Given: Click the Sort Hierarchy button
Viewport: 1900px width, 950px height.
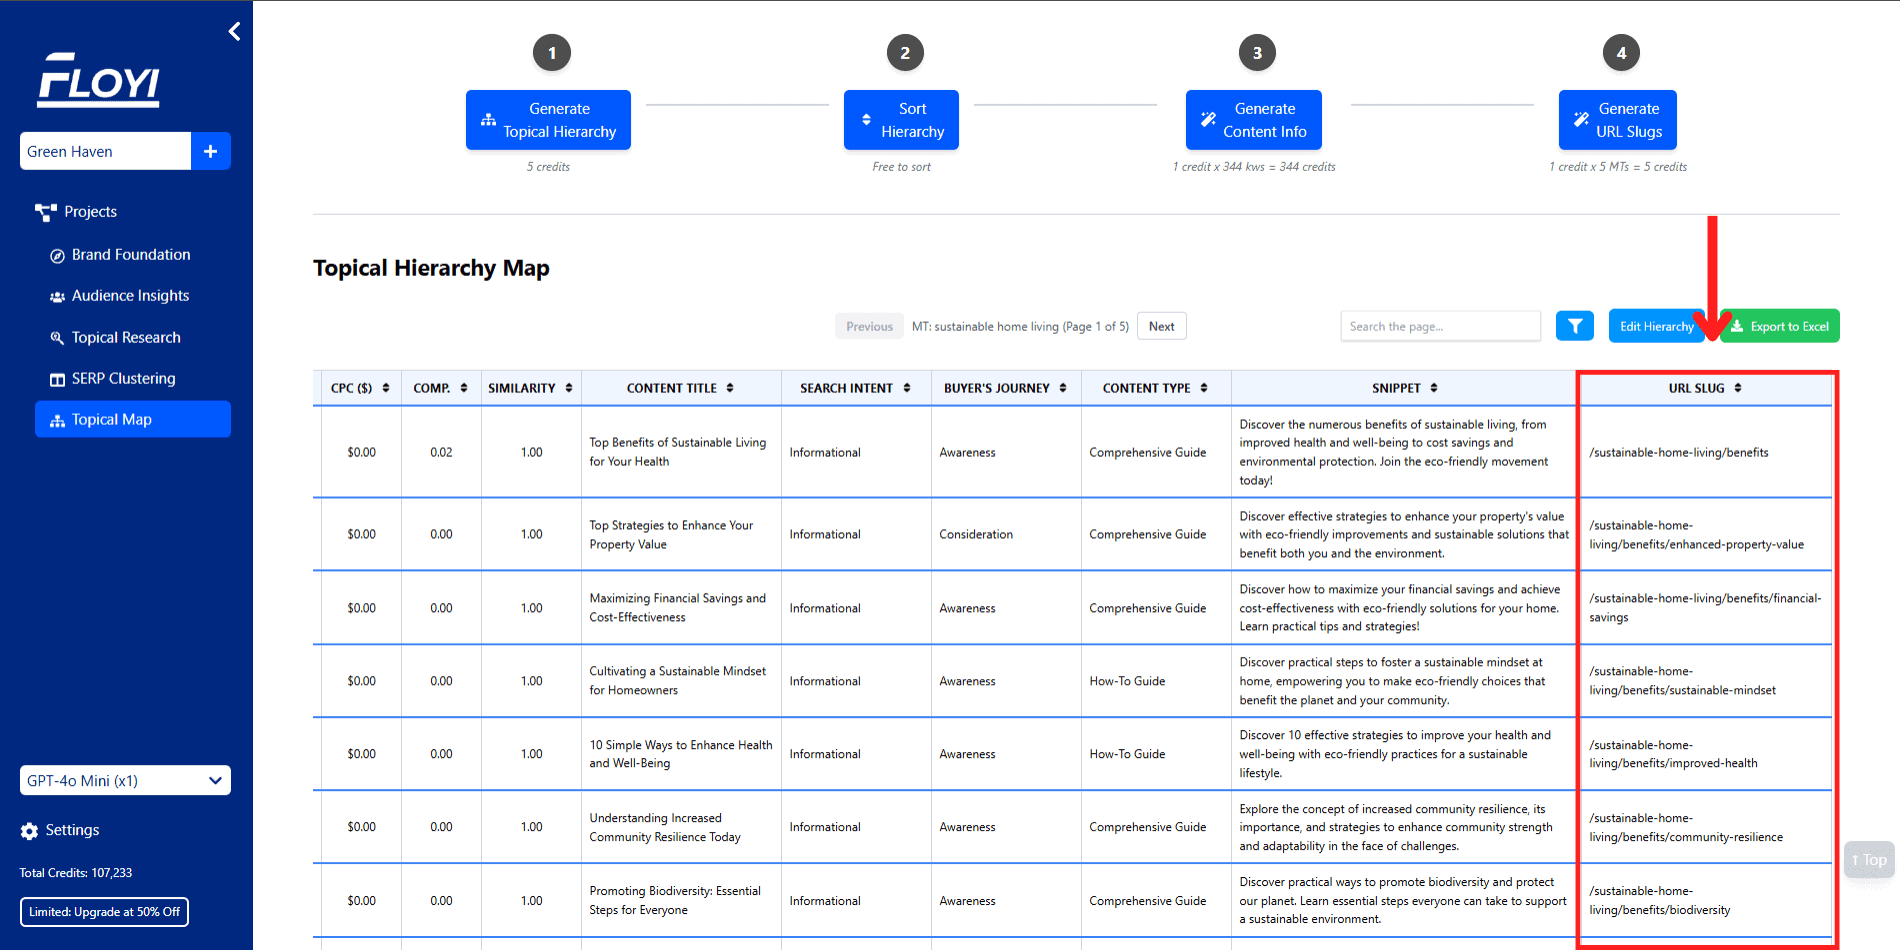Looking at the screenshot, I should 901,120.
